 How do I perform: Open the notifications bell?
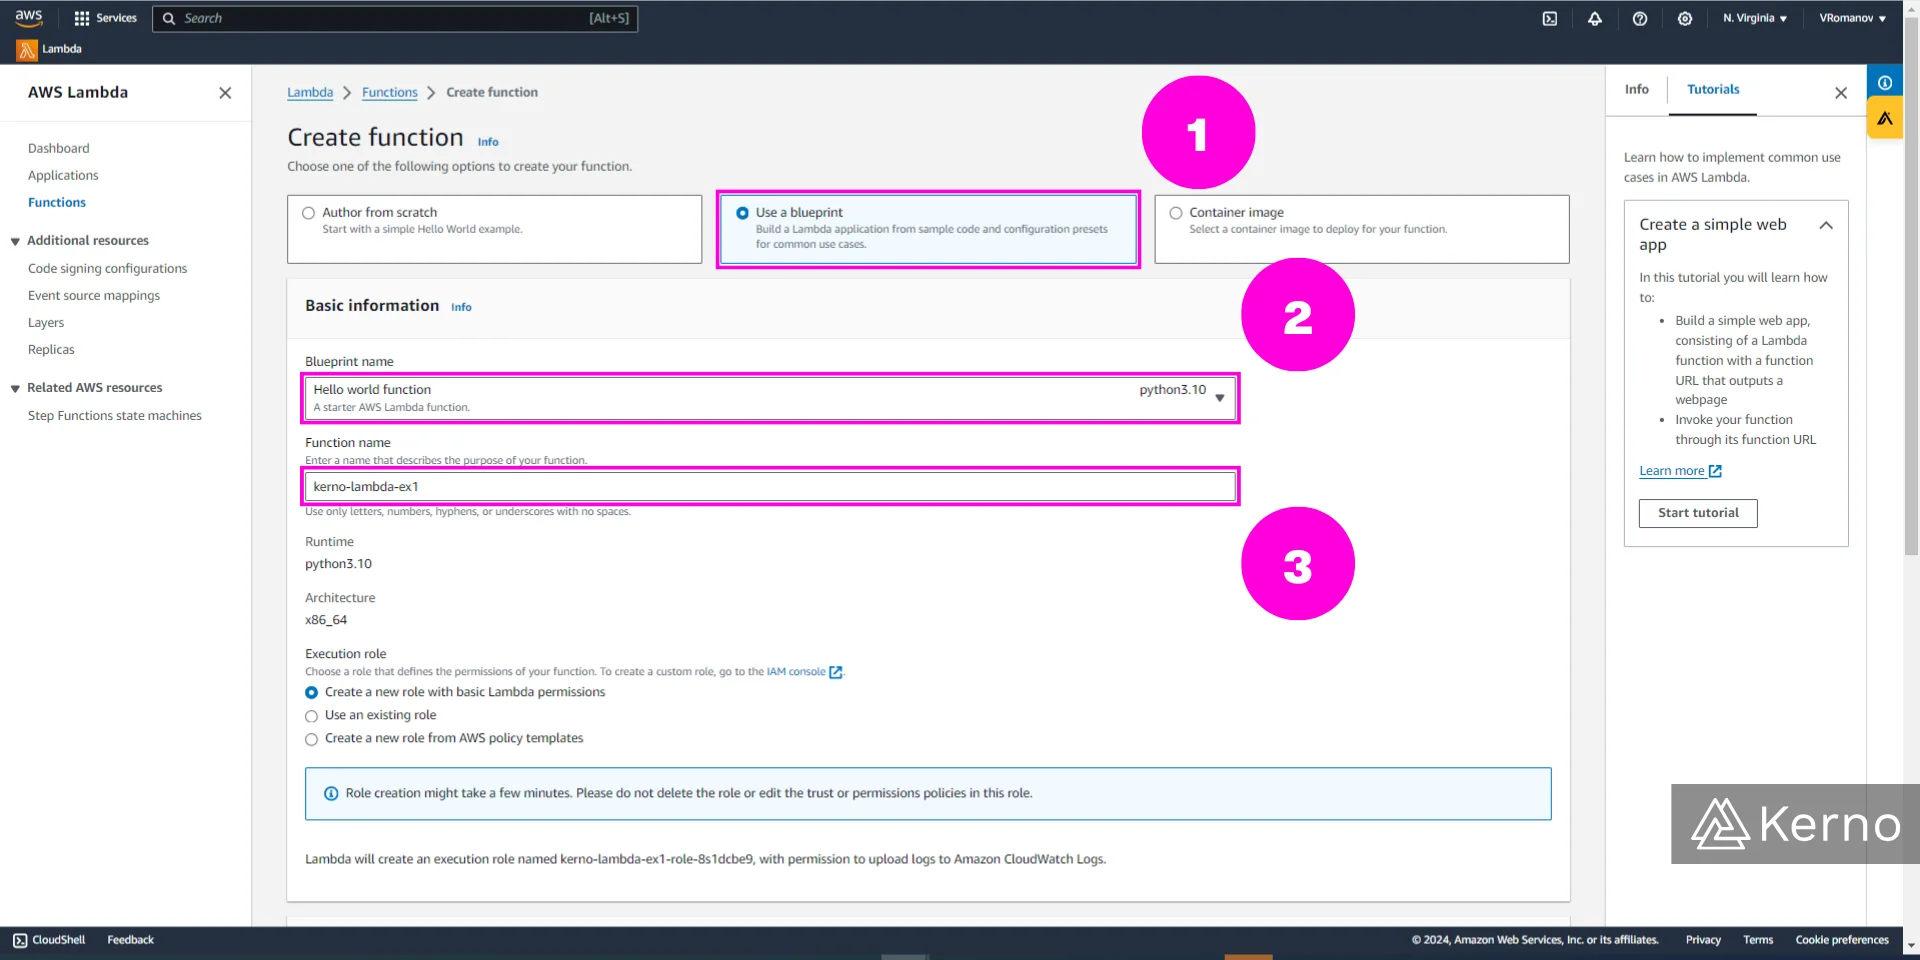(1595, 18)
